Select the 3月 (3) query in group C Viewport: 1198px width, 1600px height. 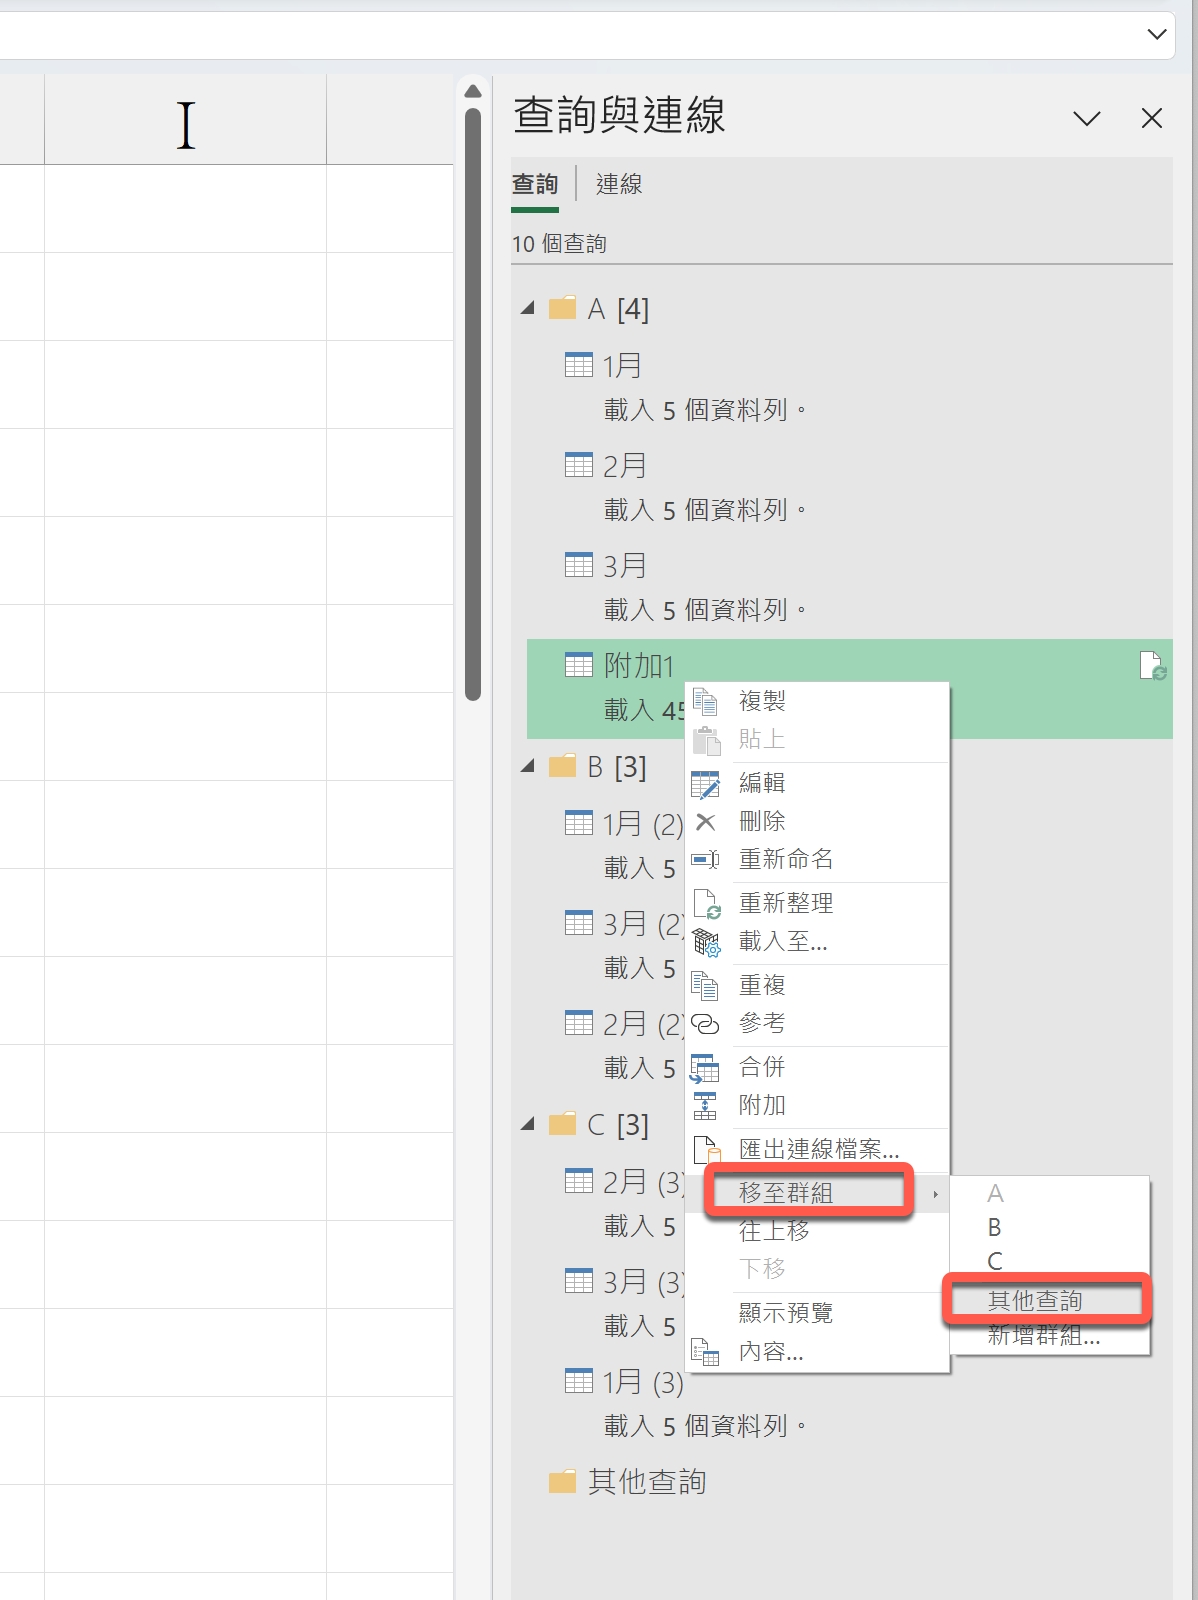click(643, 1282)
